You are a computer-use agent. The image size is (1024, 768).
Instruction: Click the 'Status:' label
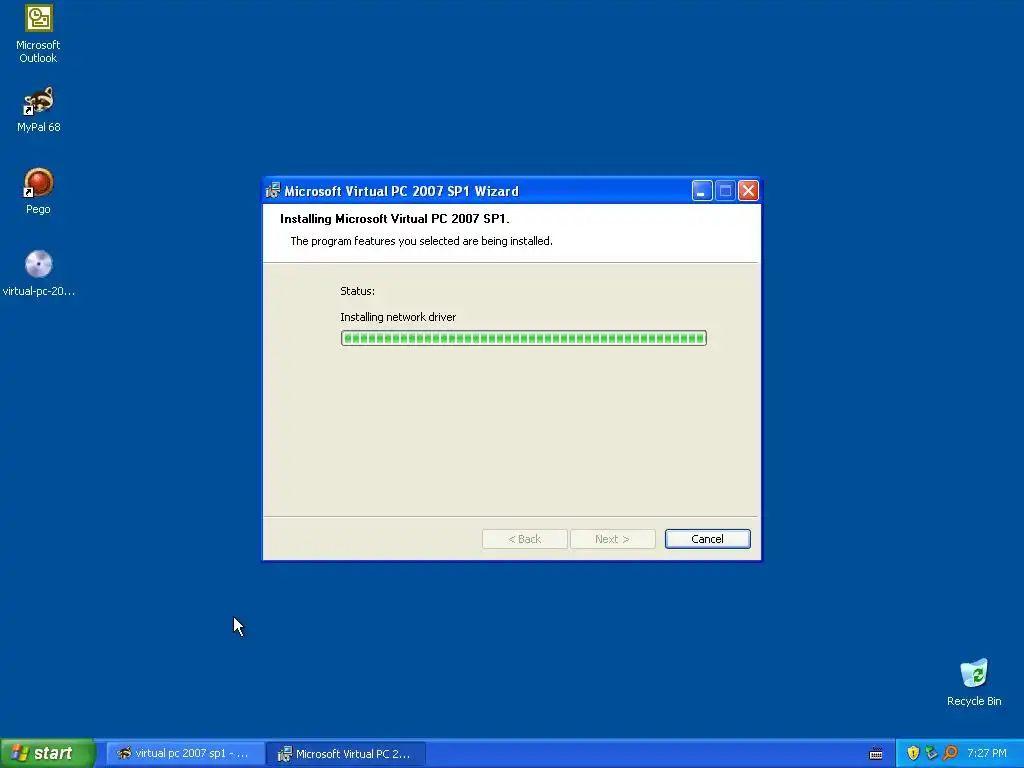pos(357,291)
